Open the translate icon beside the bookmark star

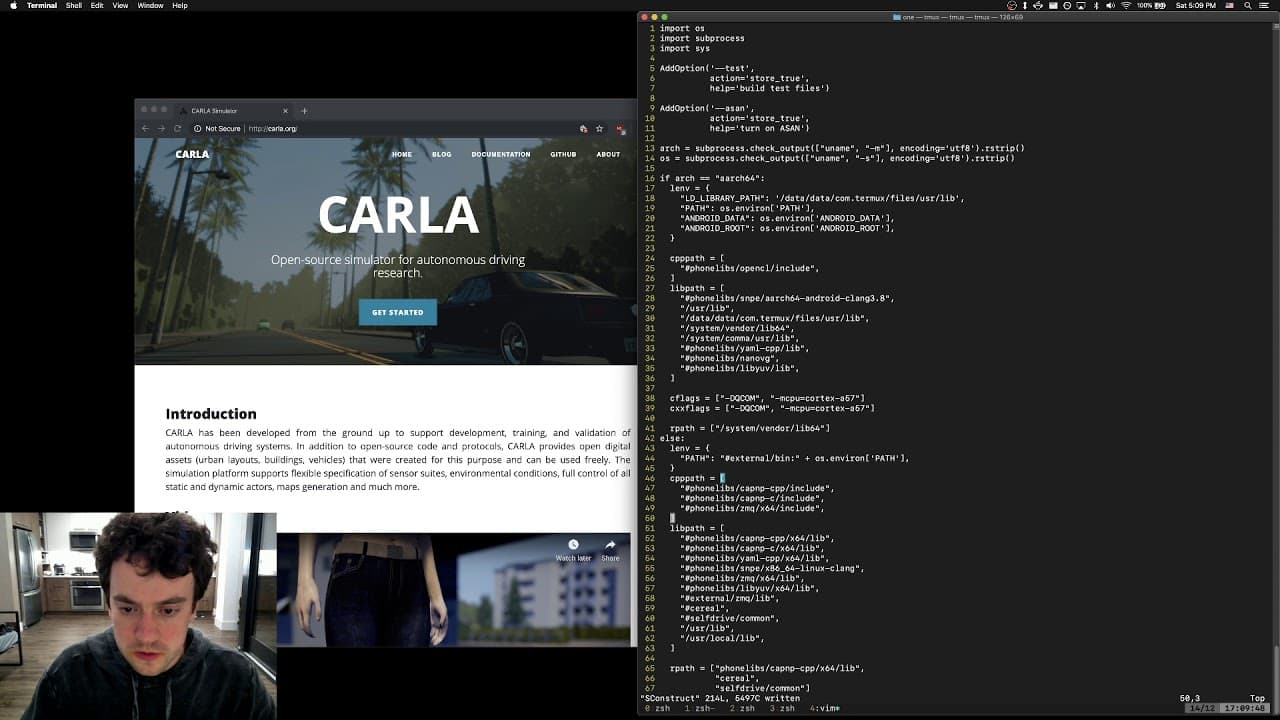click(x=583, y=128)
